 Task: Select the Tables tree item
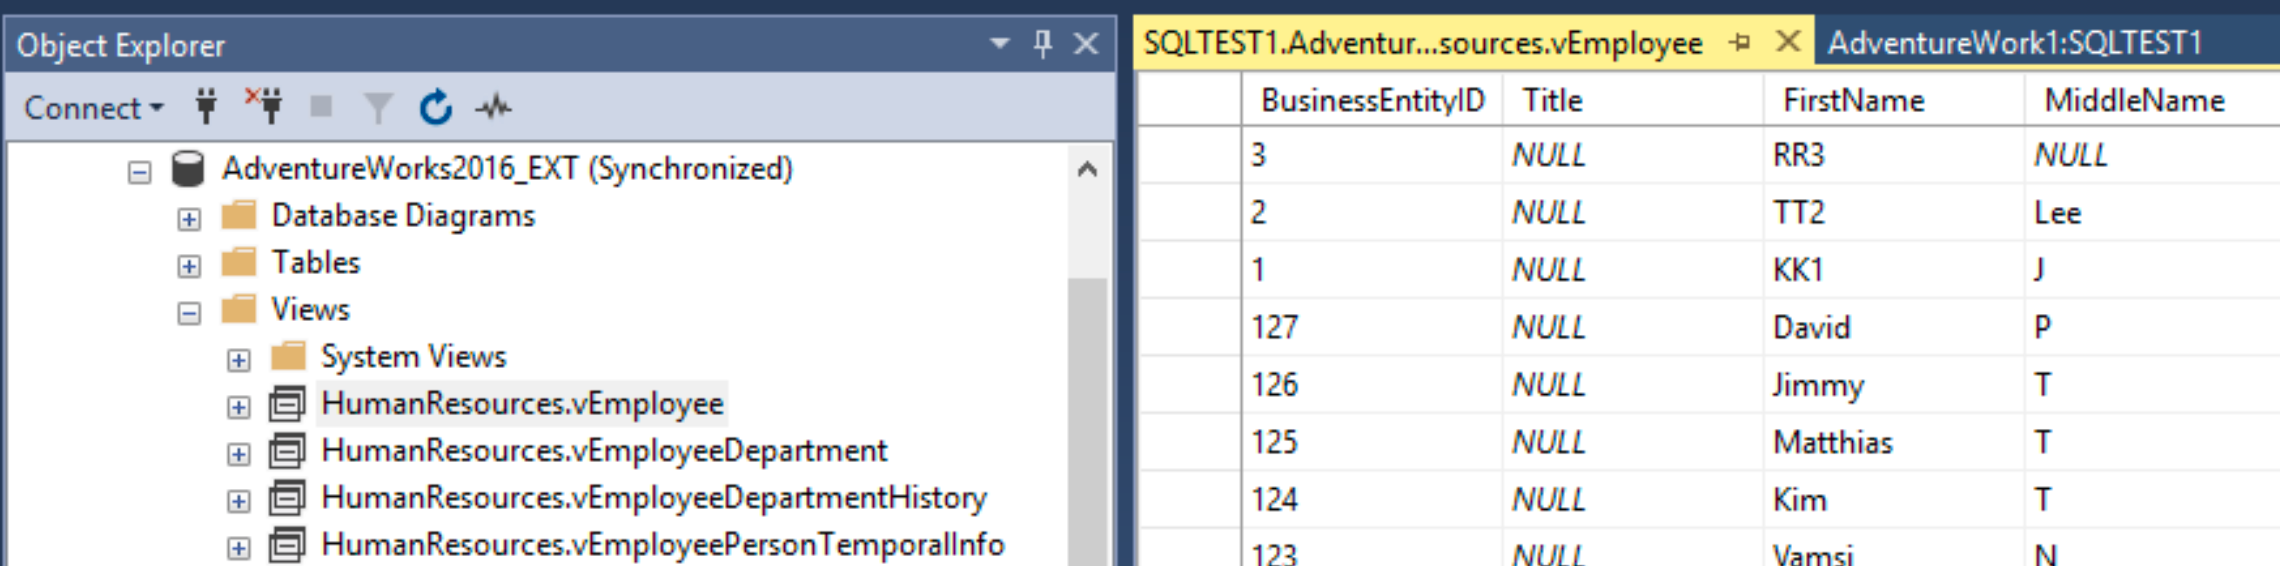[x=316, y=262]
